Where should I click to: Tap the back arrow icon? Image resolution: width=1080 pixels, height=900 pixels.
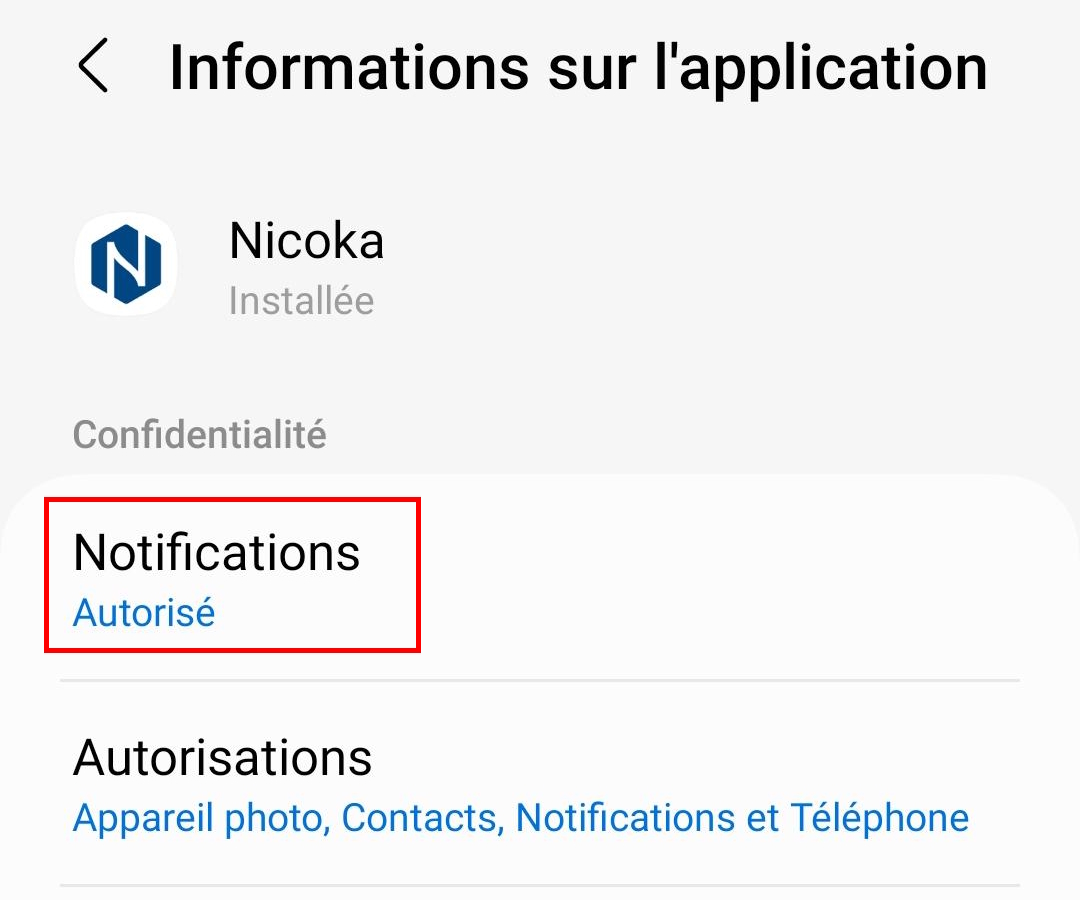[93, 68]
